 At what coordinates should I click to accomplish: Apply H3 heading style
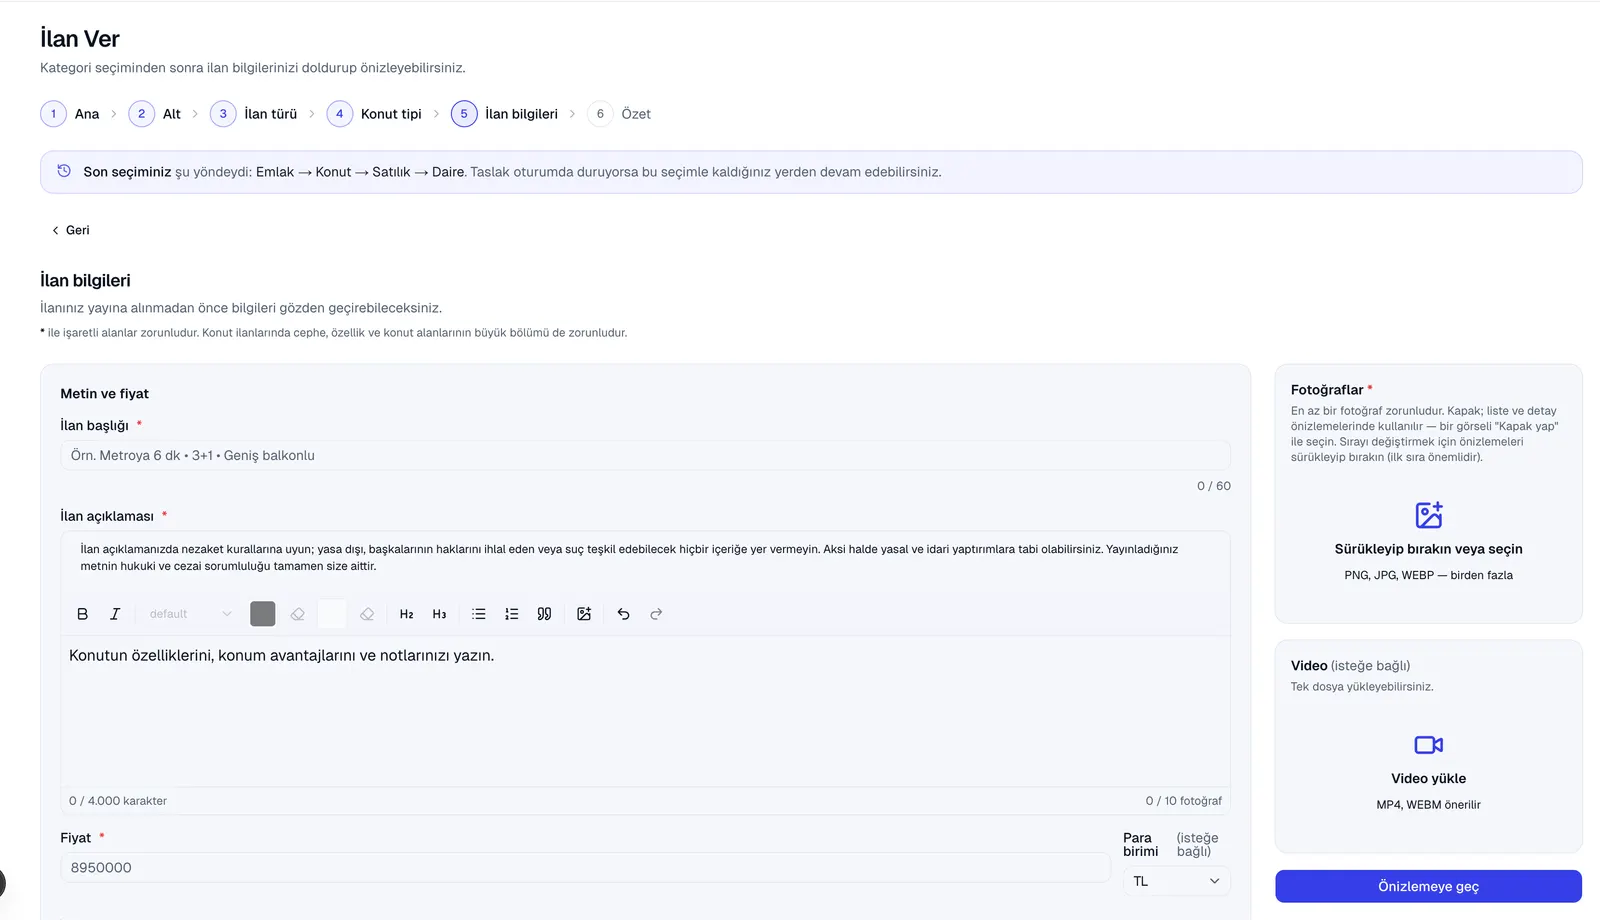(439, 614)
